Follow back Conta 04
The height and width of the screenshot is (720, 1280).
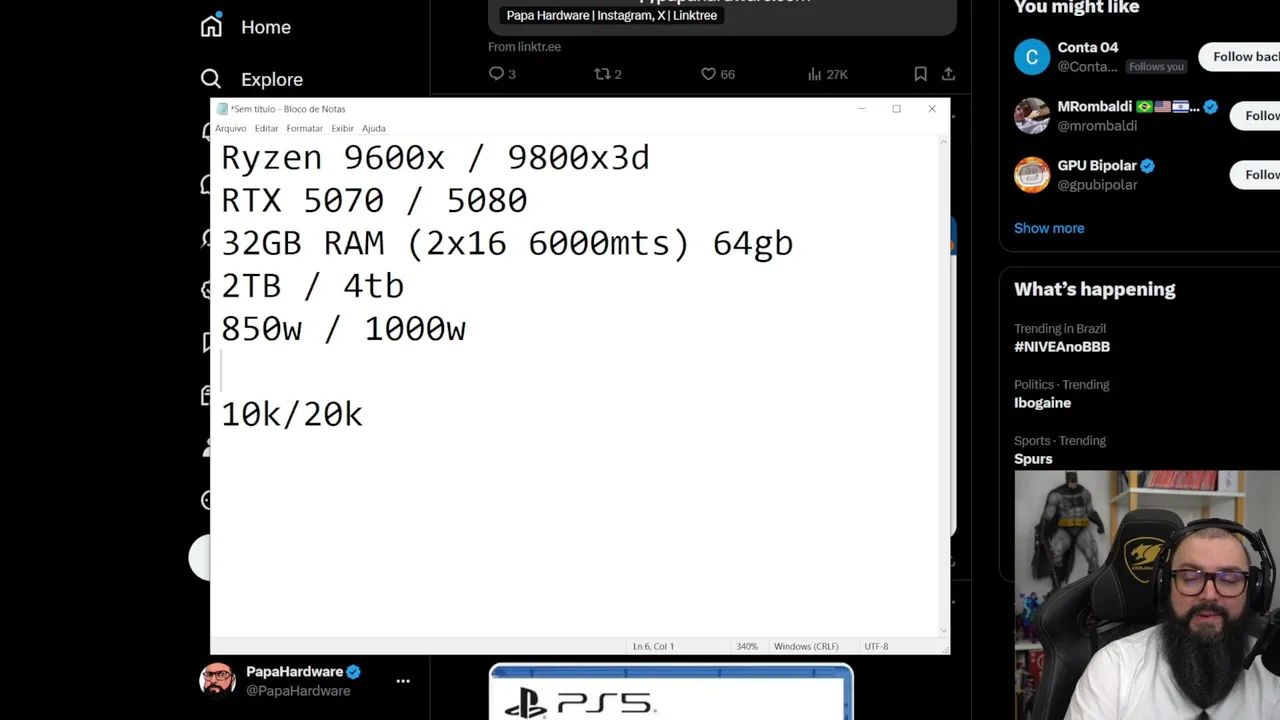point(1239,57)
